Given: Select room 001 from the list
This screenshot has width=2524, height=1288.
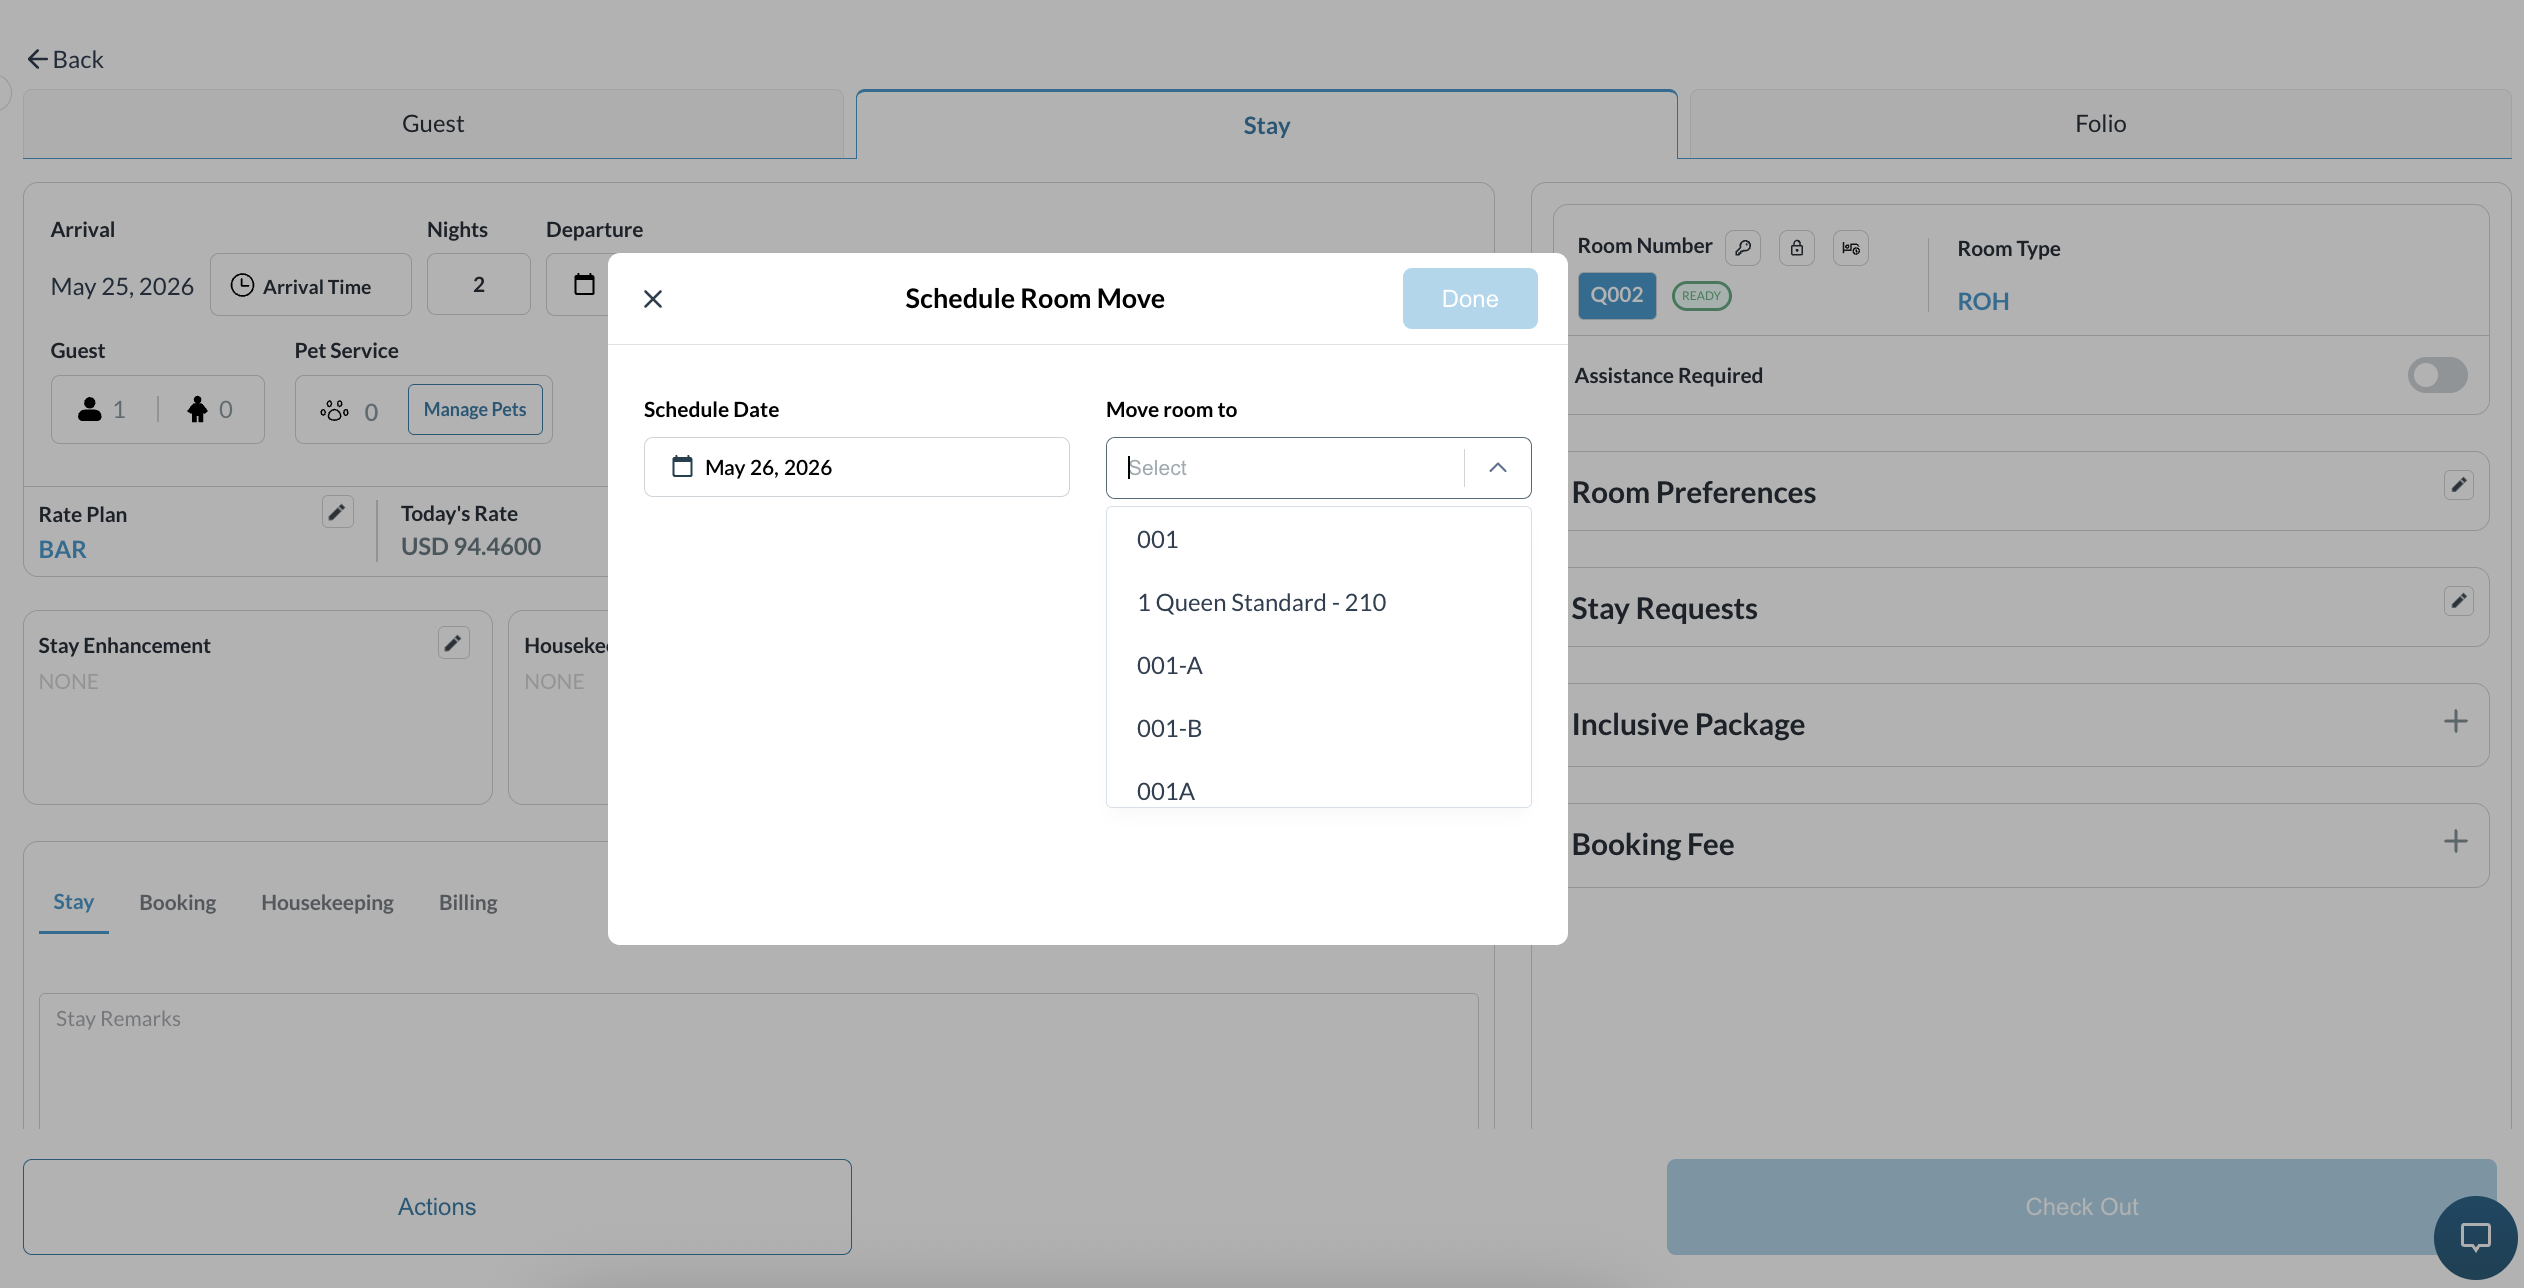Looking at the screenshot, I should point(1319,540).
